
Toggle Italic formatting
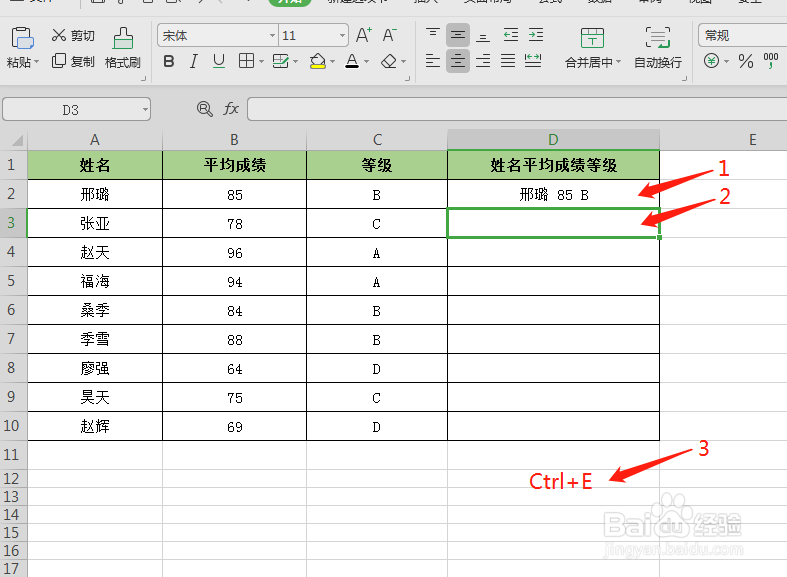194,62
